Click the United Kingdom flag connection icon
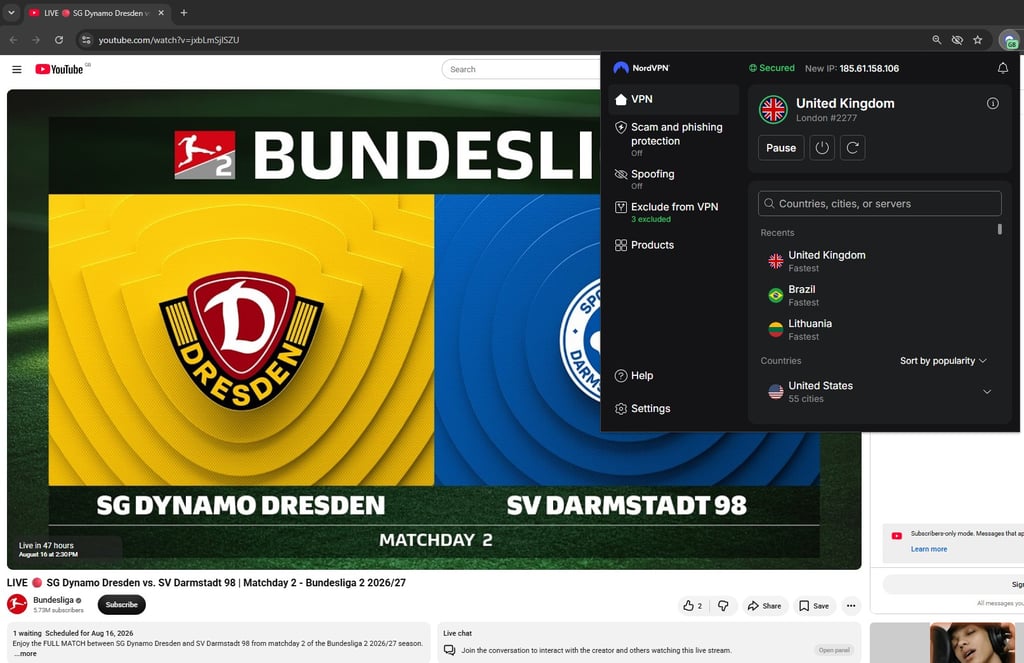Viewport: 1024px width, 663px height. click(x=773, y=110)
